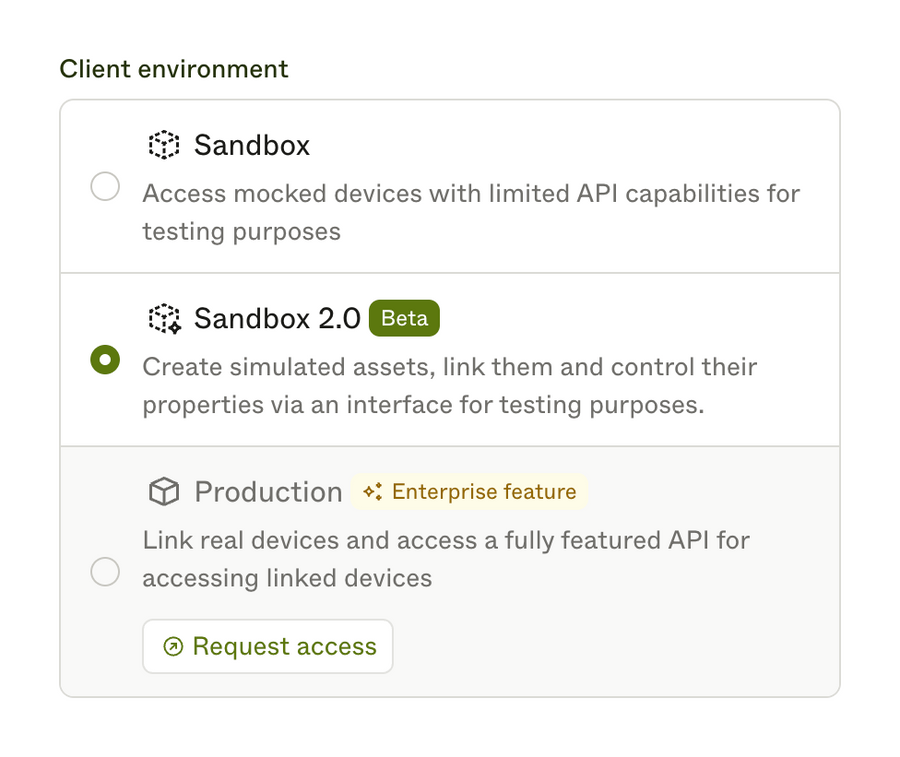Click the highlighted Sandbox 2.0 selected indicator
Viewport: 900px width, 757px height.
105,359
